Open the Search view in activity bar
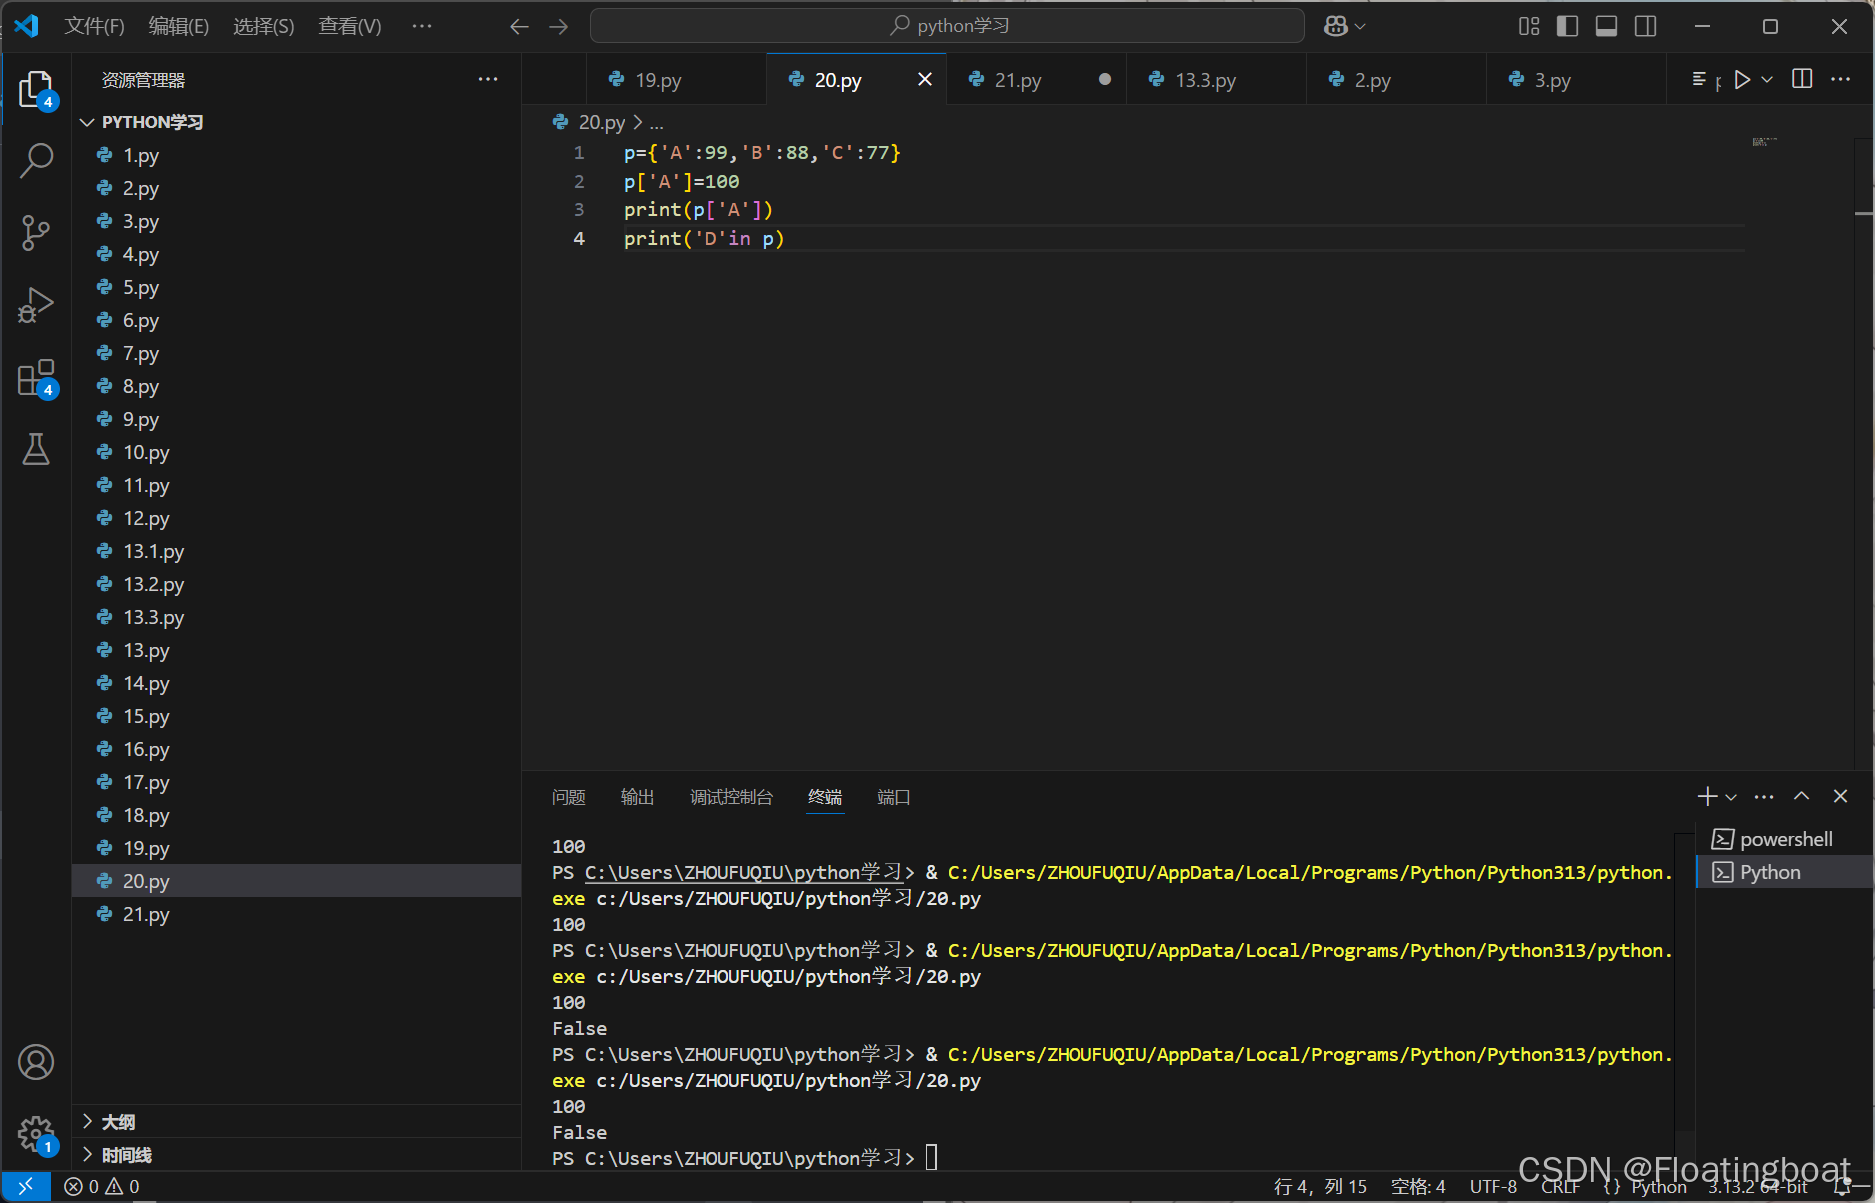Screen dimensions: 1875x1203 click(x=36, y=160)
